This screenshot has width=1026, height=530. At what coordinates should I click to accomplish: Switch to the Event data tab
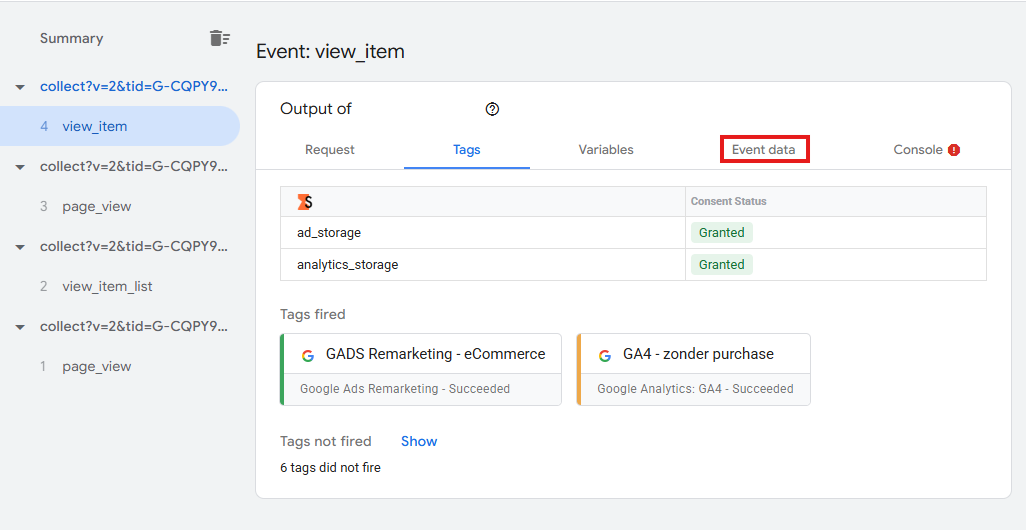coord(764,150)
